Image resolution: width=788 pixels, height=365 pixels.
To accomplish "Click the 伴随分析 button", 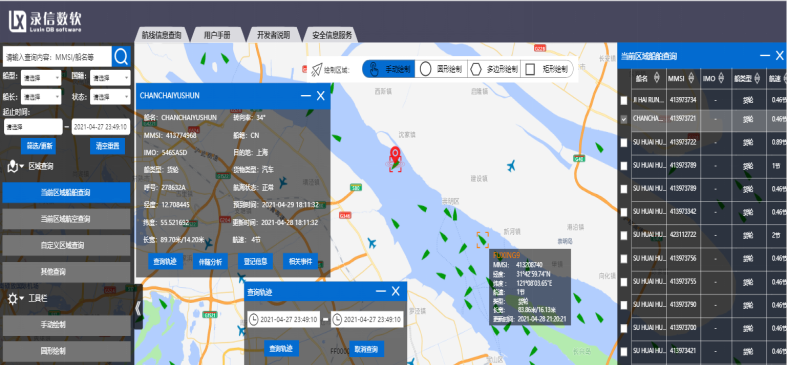I will pyautogui.click(x=210, y=261).
